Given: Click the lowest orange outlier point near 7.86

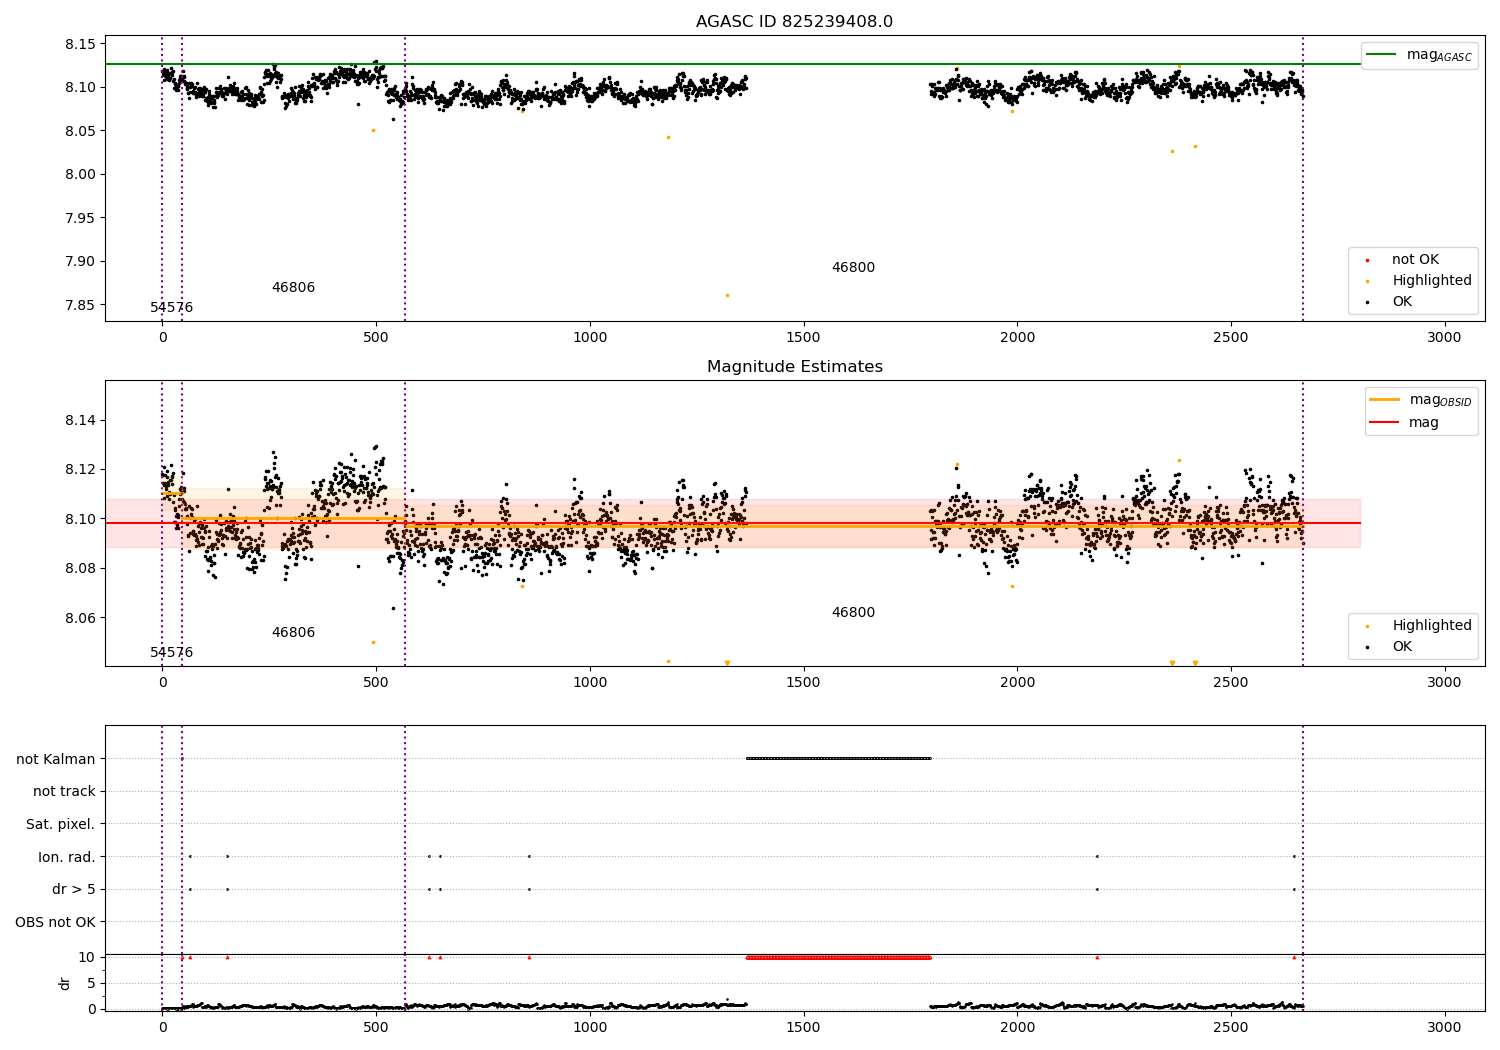Looking at the screenshot, I should click(727, 295).
